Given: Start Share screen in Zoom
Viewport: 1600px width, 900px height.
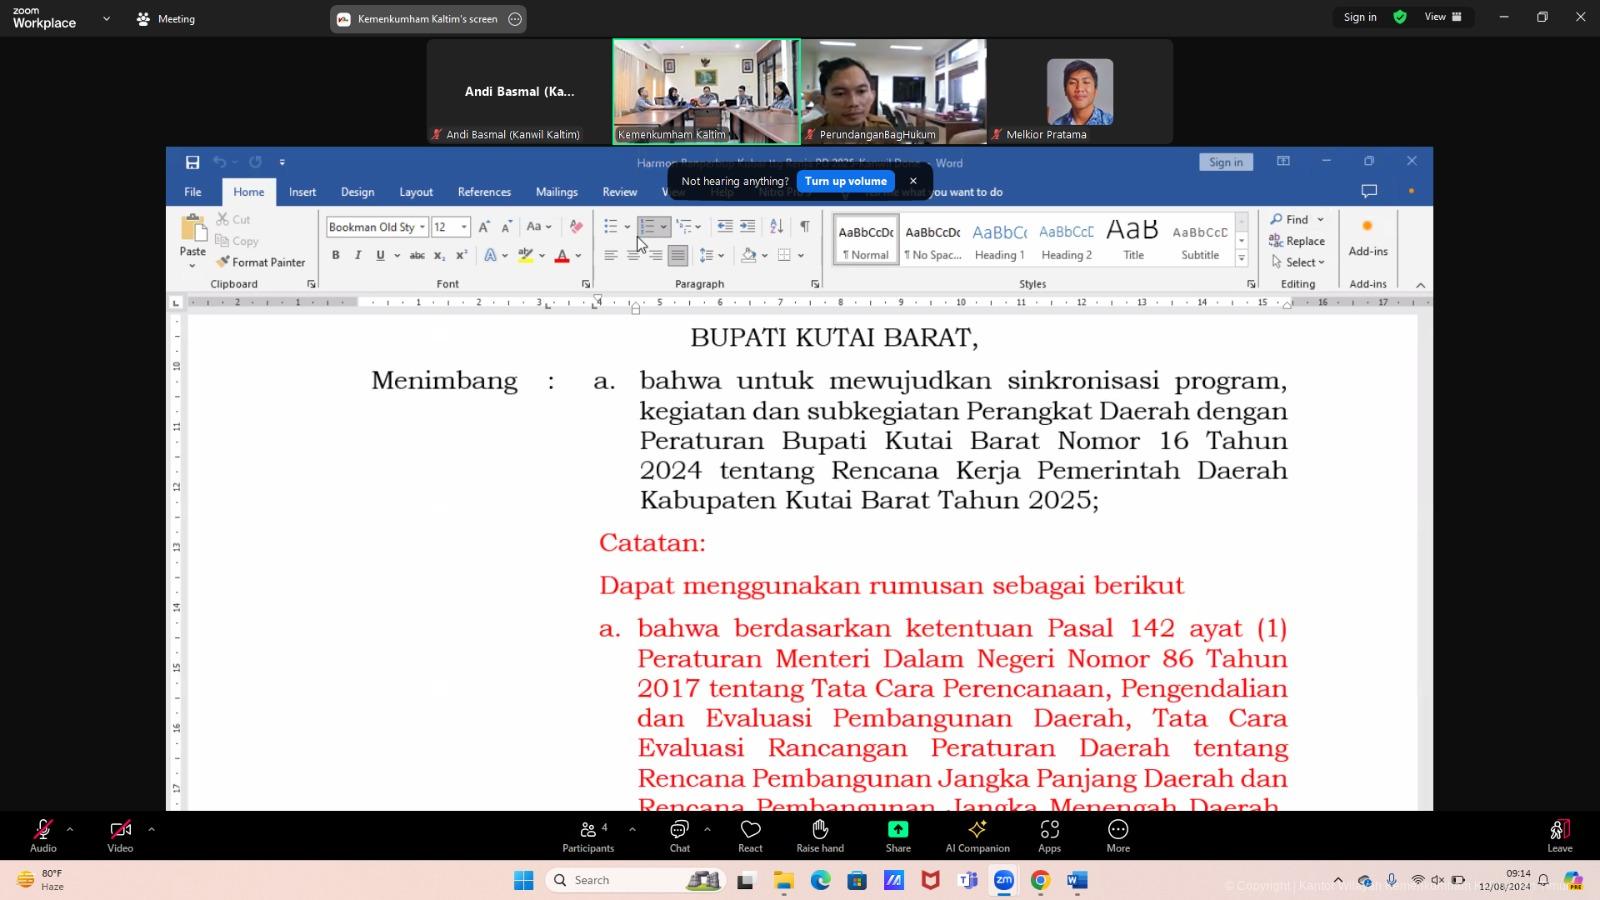Looking at the screenshot, I should point(898,836).
